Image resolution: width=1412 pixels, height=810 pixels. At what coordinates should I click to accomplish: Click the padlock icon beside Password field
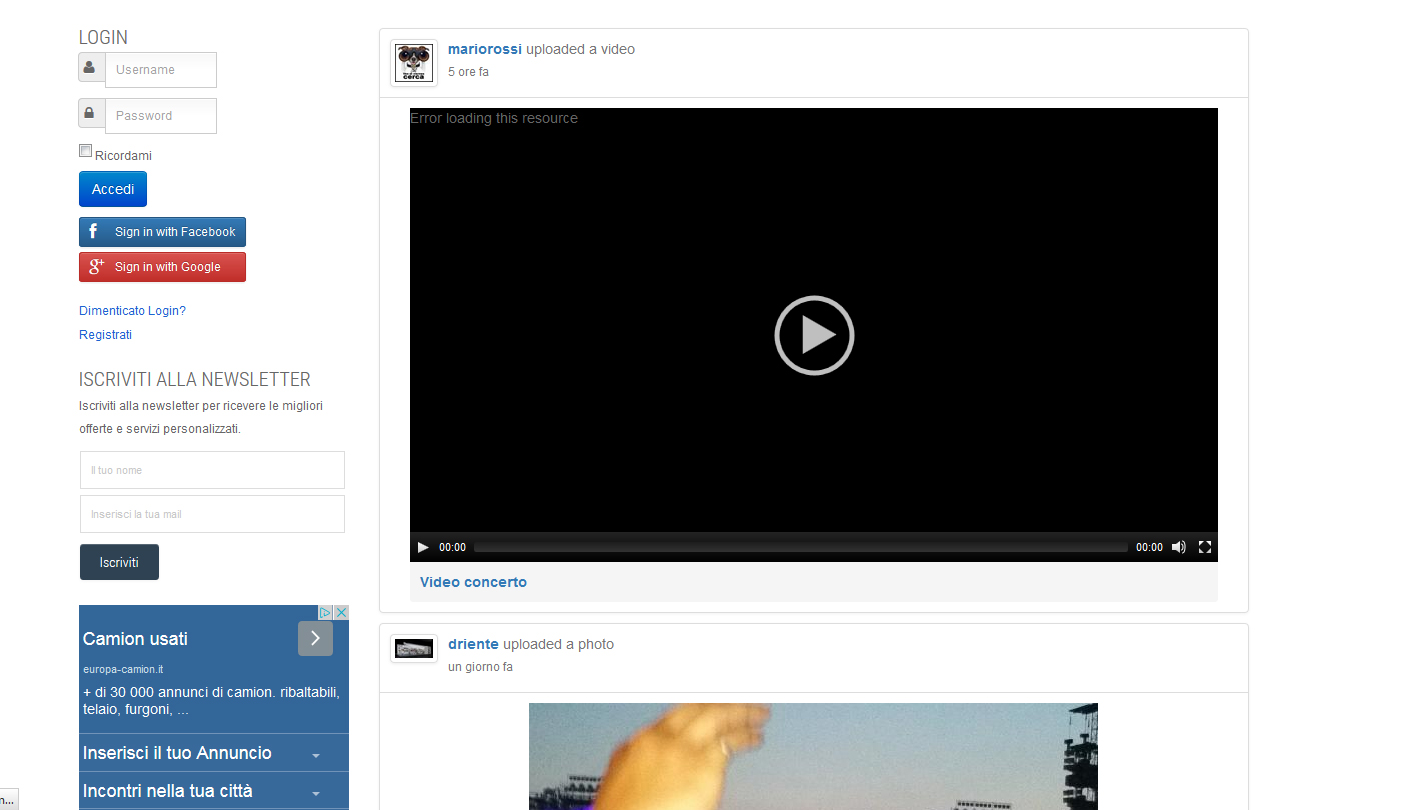coord(91,113)
